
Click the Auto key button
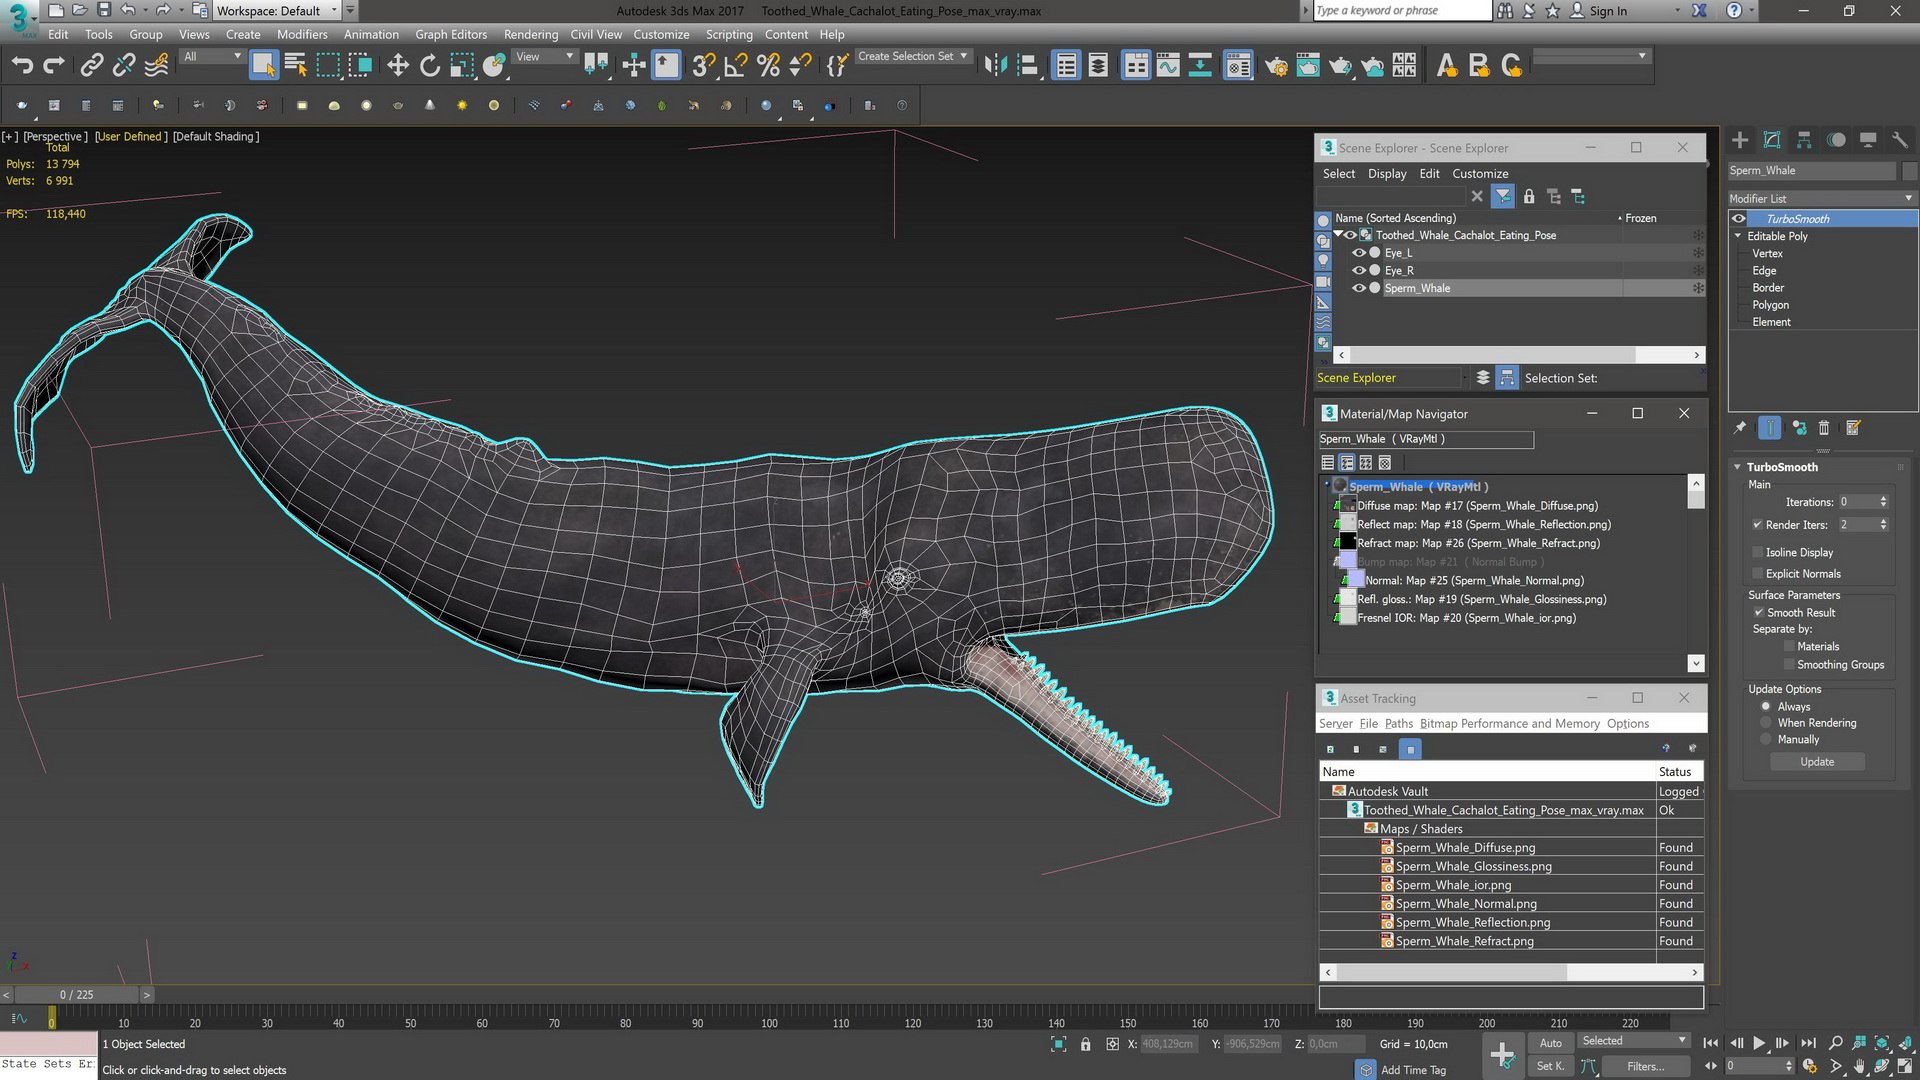[x=1550, y=1043]
